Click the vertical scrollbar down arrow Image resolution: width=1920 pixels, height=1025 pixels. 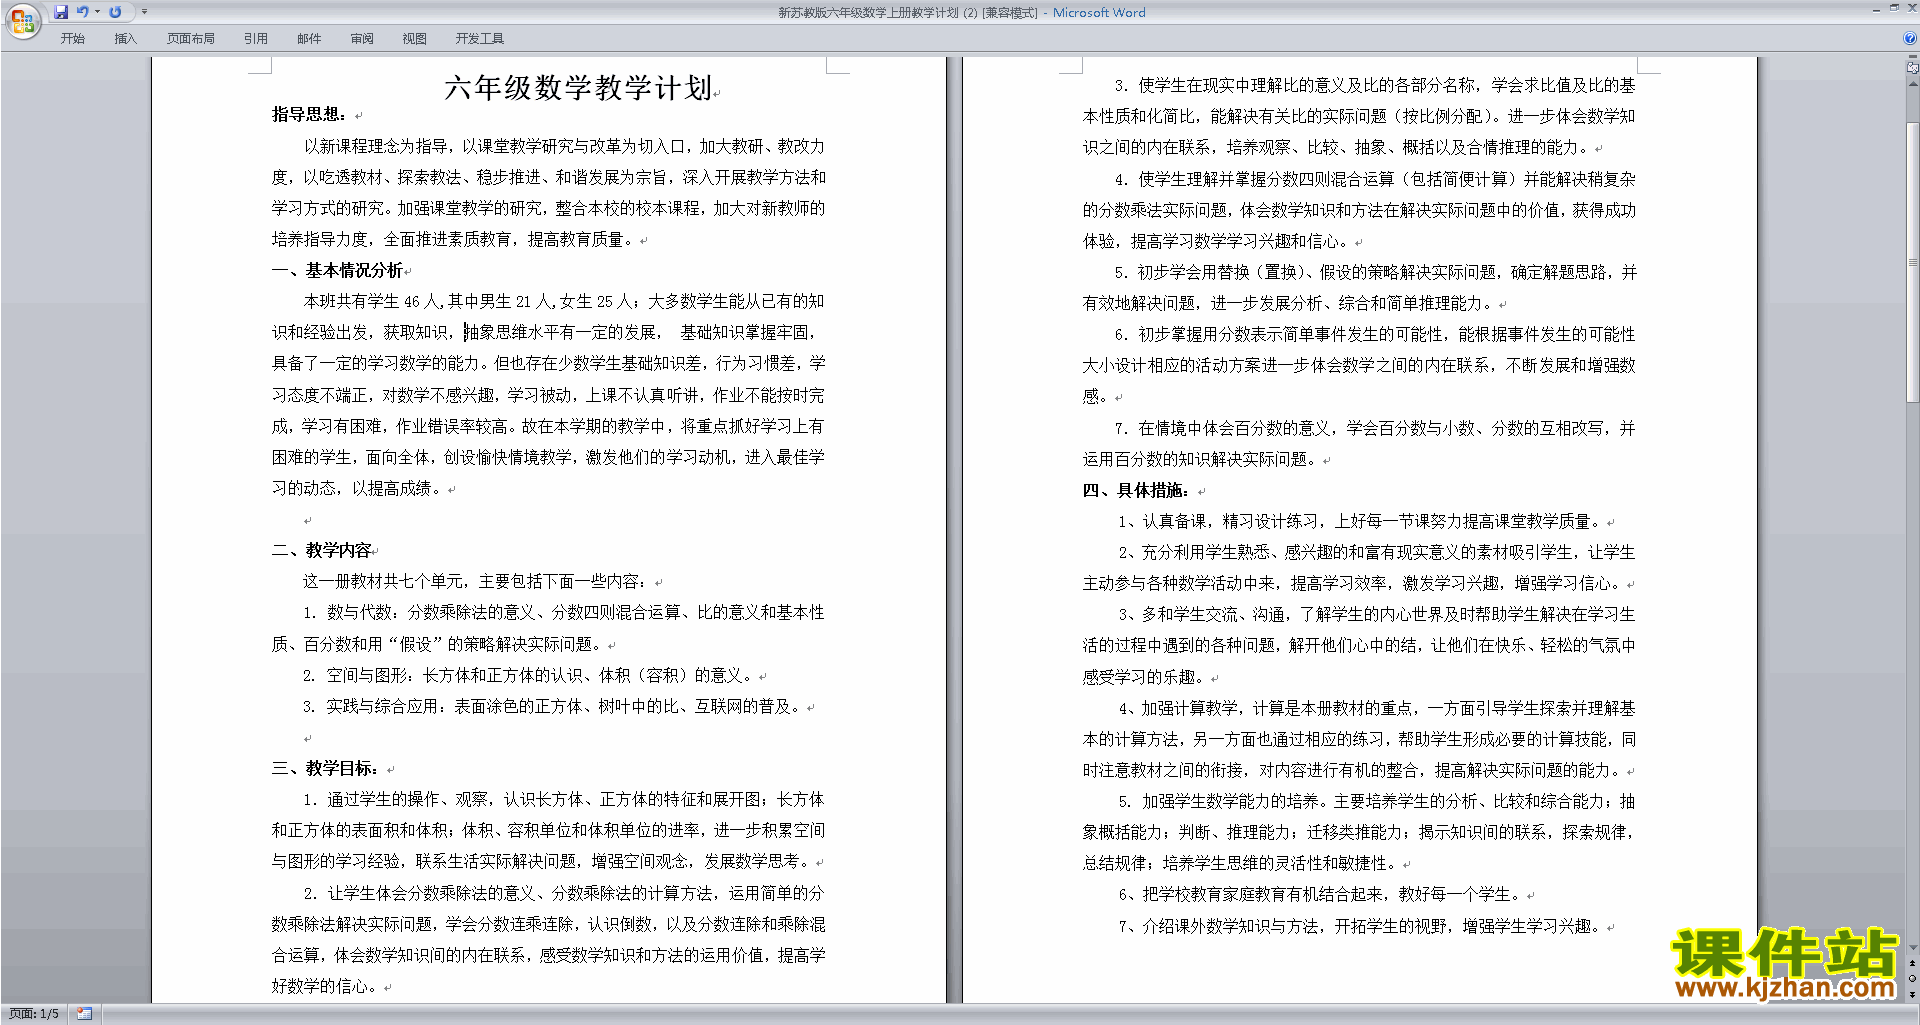(1913, 947)
